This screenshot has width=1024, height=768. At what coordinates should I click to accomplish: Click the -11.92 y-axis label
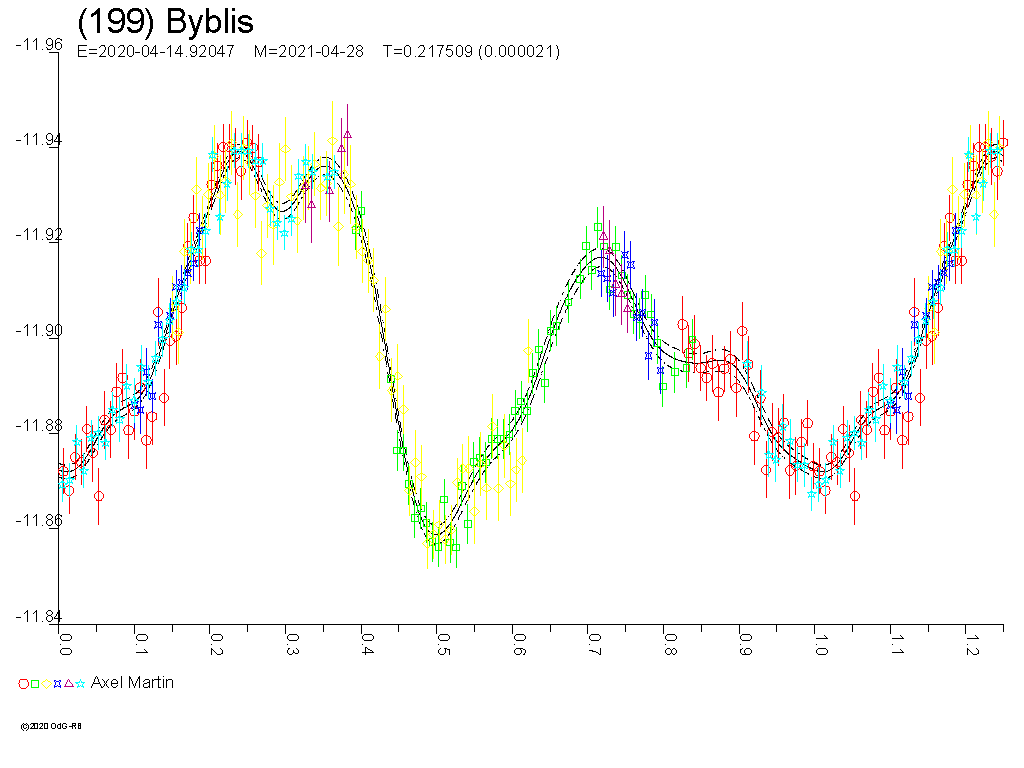coord(38,235)
